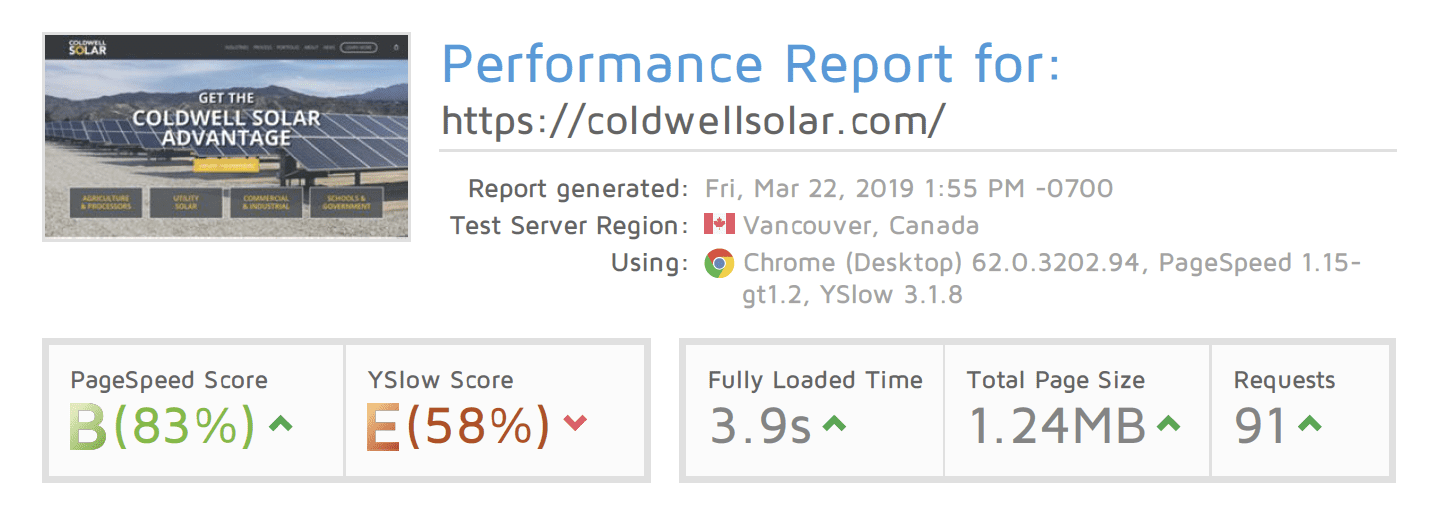Click the Chrome browser icon
The height and width of the screenshot is (506, 1438).
(x=719, y=263)
